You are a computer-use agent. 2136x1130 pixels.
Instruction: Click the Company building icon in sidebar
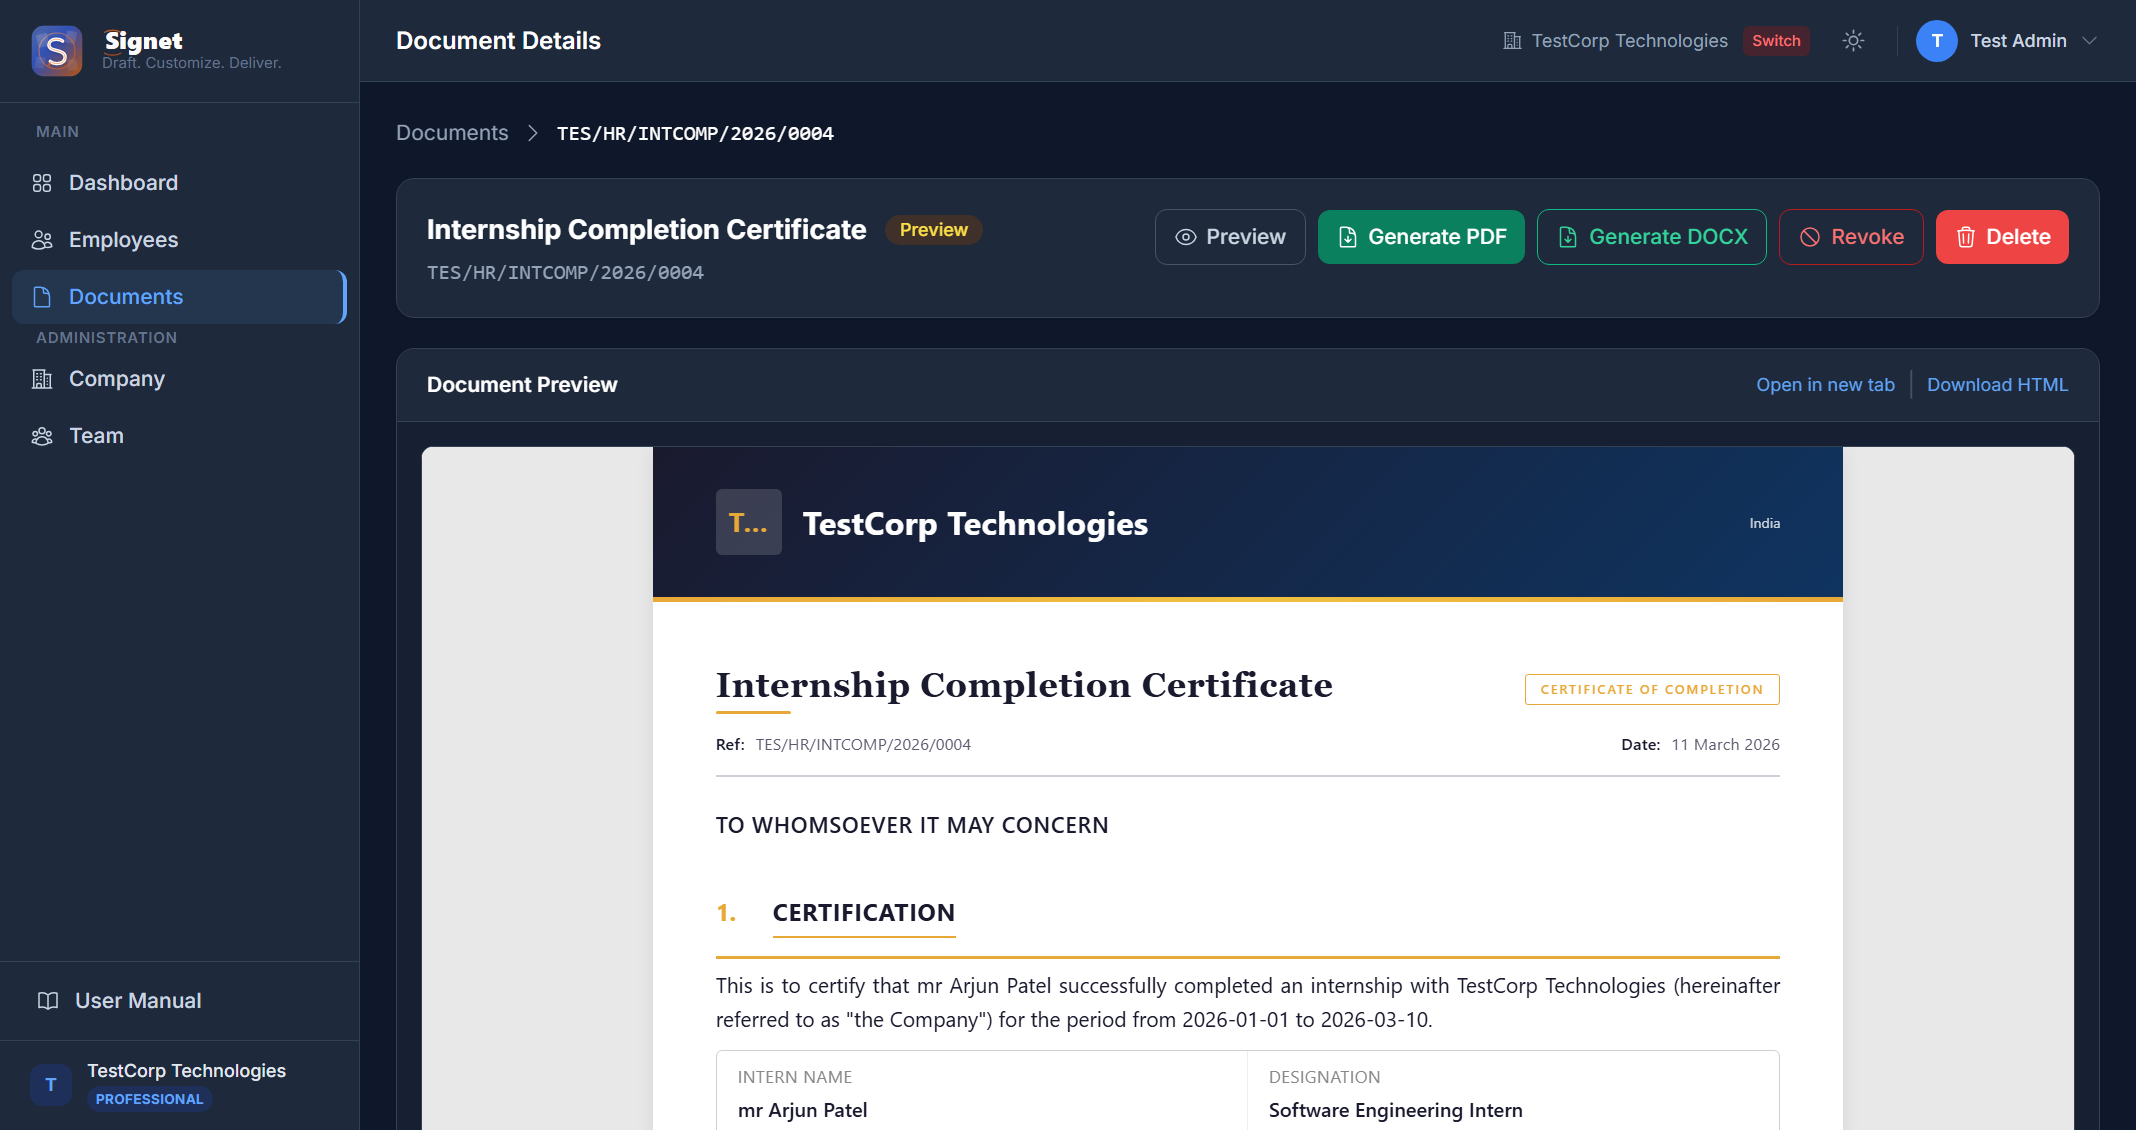tap(42, 379)
